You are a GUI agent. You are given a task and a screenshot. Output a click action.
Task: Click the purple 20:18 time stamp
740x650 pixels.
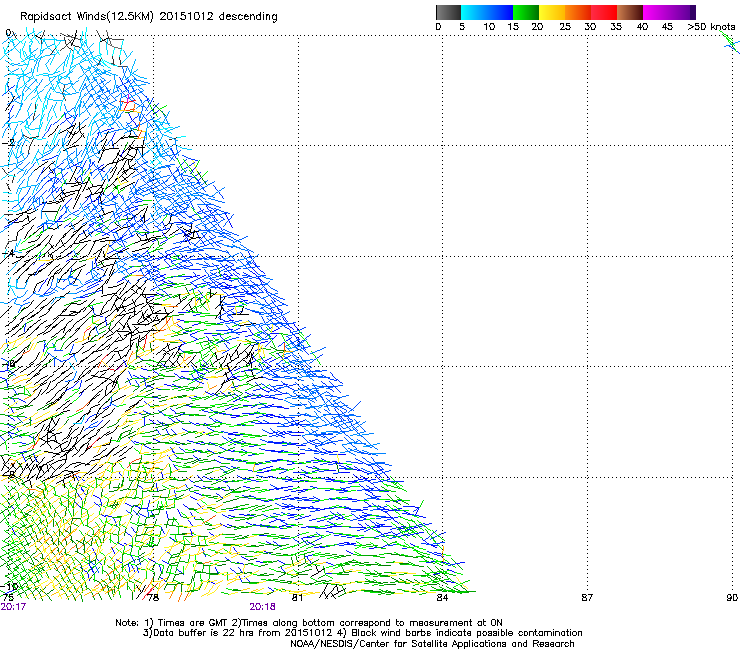pyautogui.click(x=262, y=607)
